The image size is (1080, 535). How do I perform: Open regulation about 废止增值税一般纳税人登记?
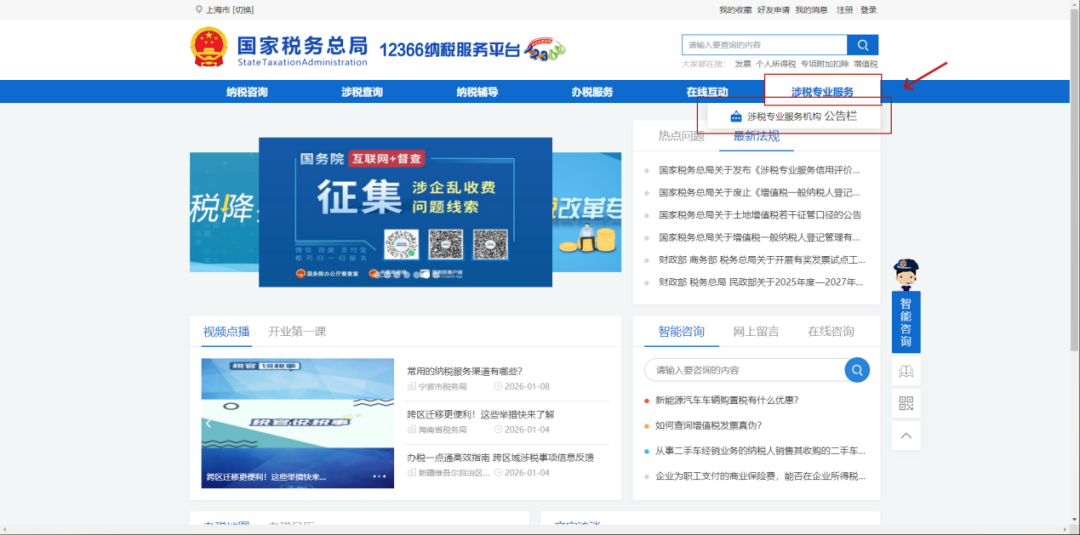point(760,193)
